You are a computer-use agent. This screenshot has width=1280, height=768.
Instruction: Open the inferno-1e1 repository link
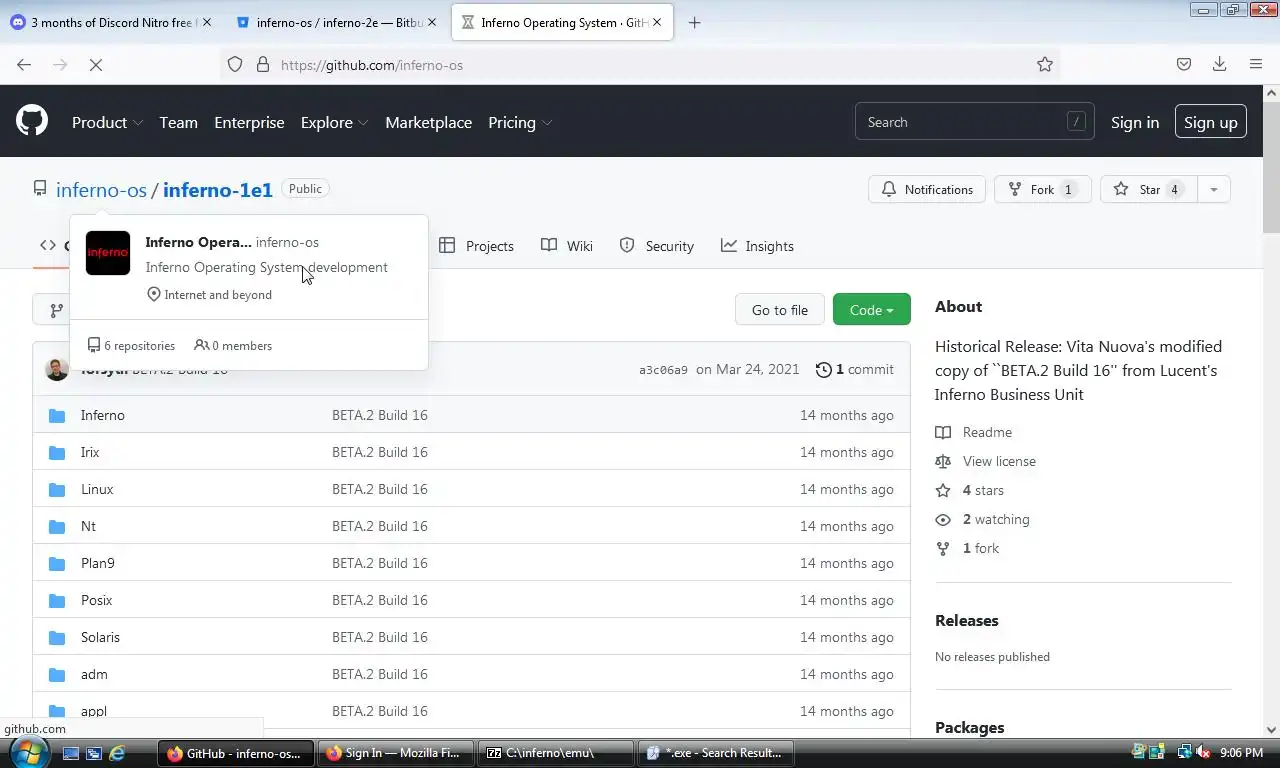[x=218, y=190]
